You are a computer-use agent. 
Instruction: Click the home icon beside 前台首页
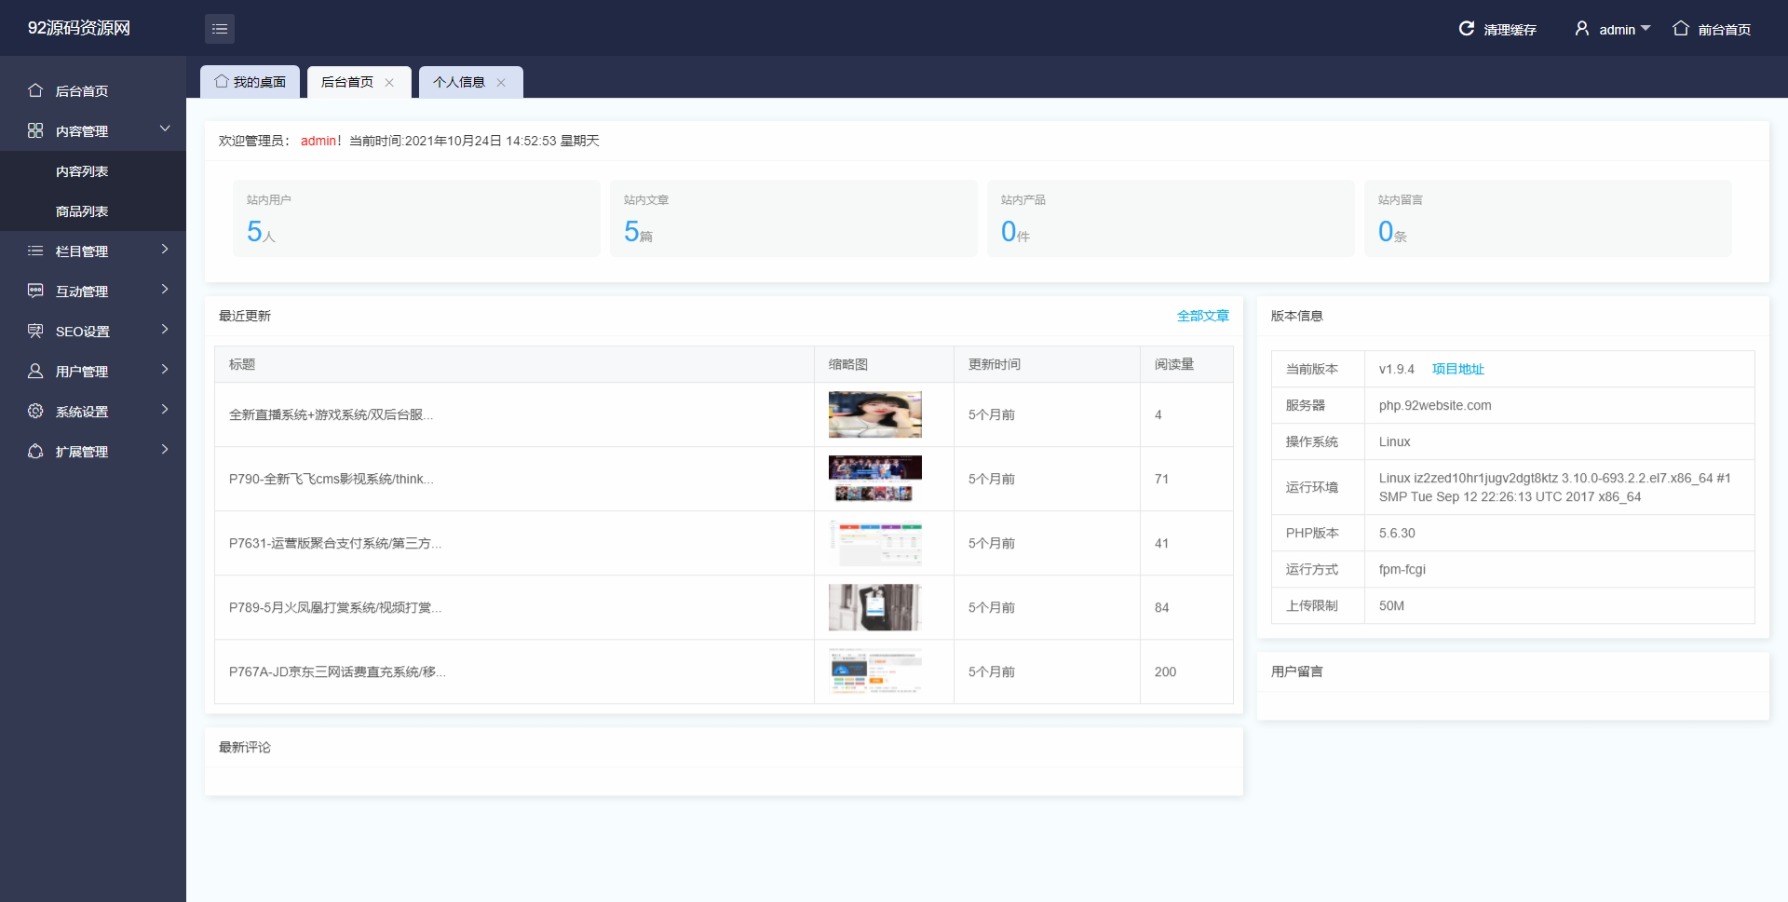pos(1681,29)
